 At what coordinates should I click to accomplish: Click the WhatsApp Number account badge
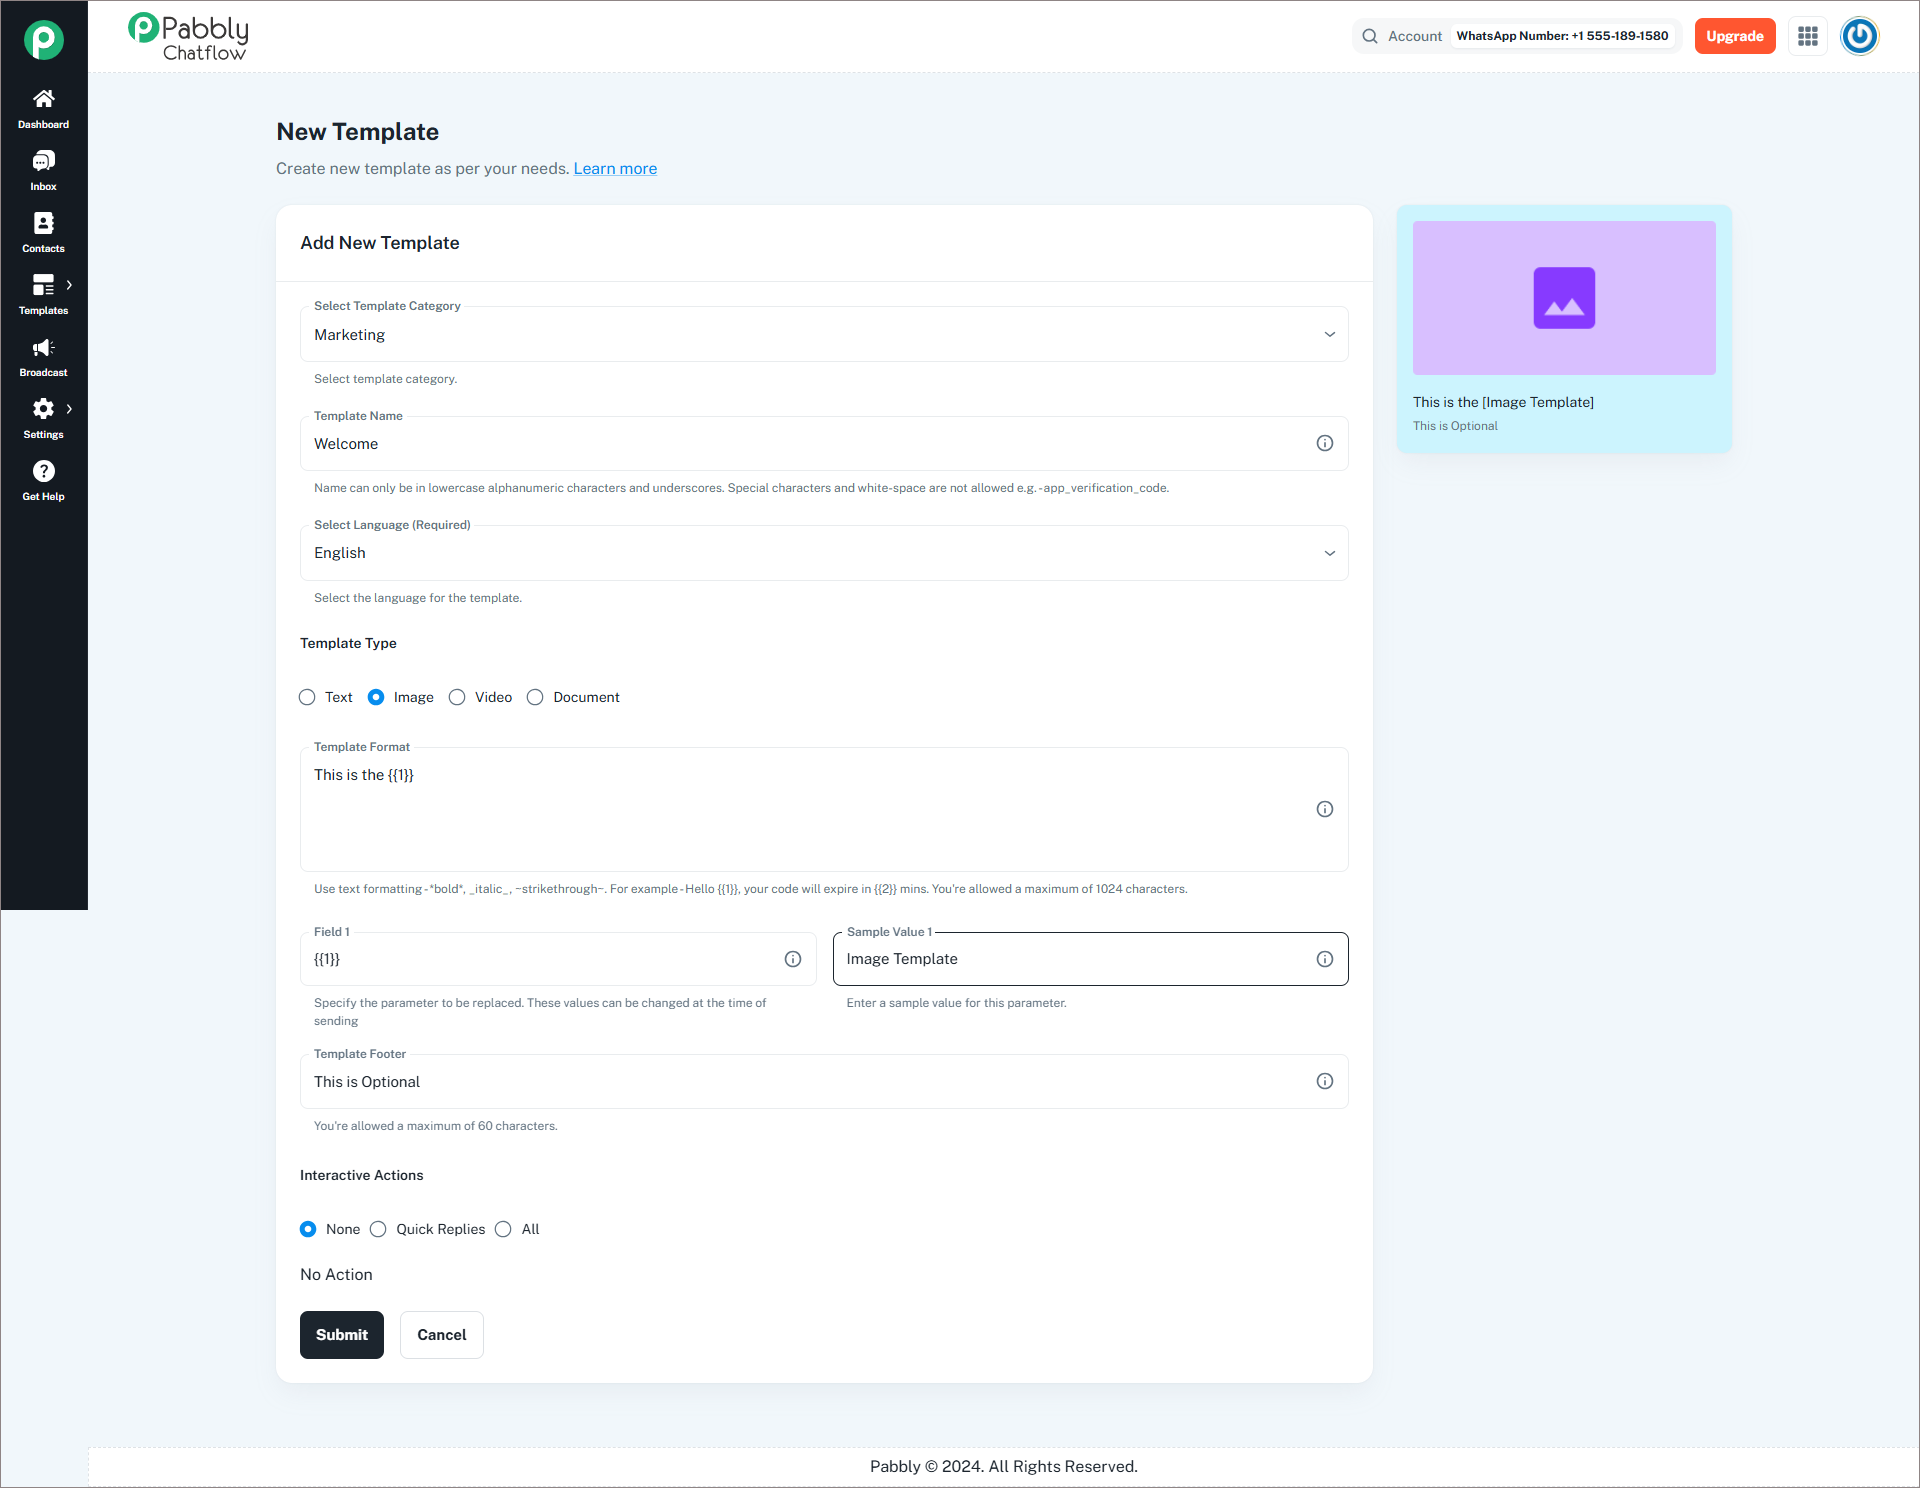tap(1562, 36)
